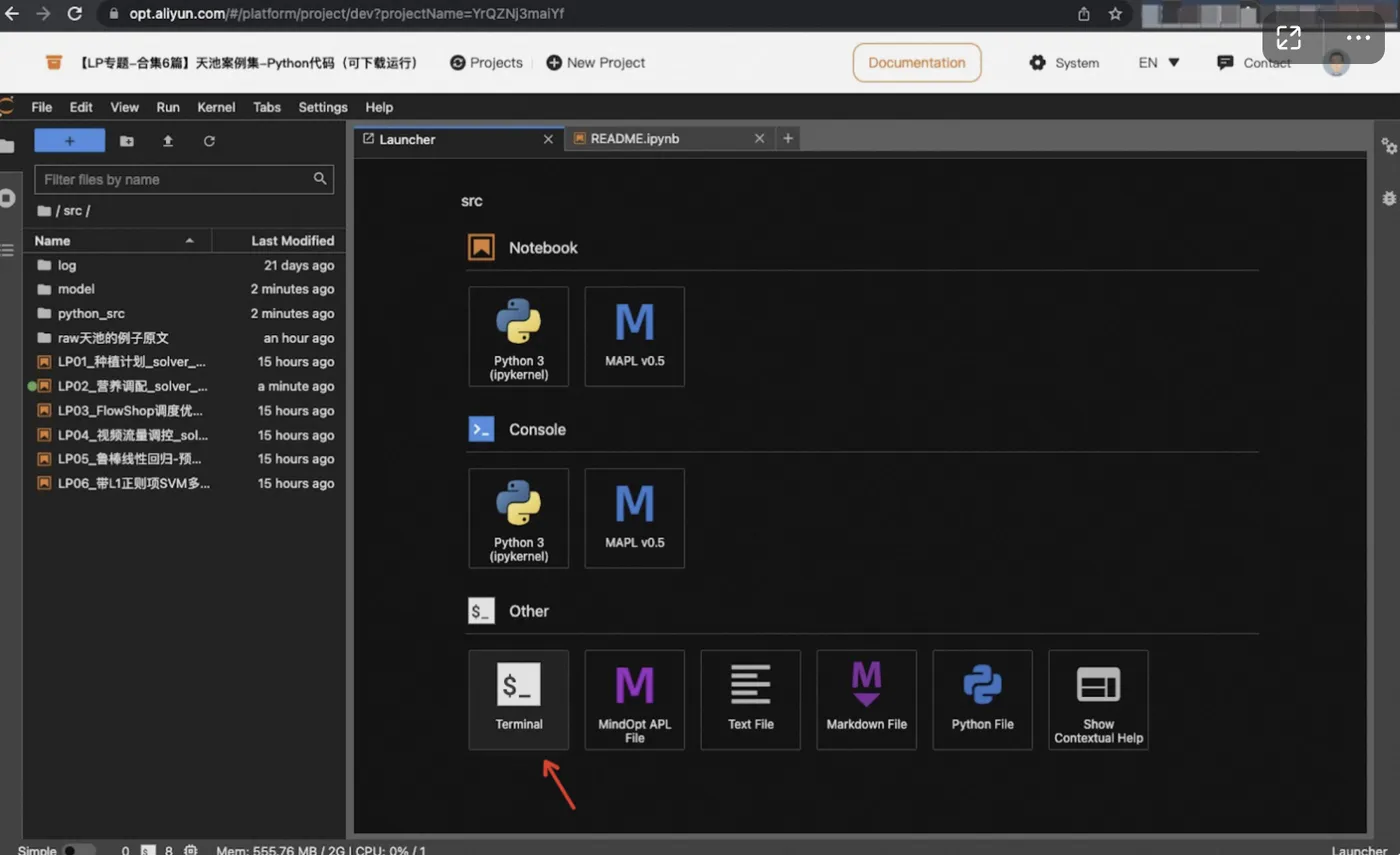1400x855 pixels.
Task: Click the browser reload icon
Action: tap(74, 14)
